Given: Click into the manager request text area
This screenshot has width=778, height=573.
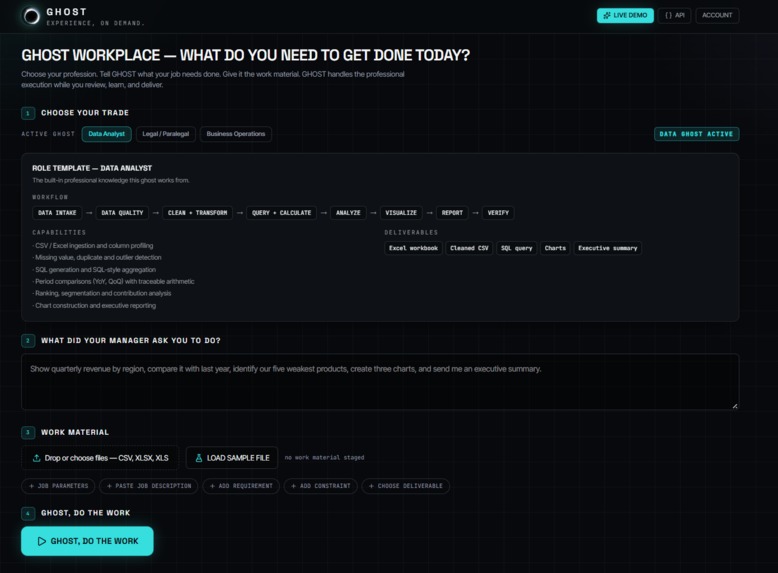Looking at the screenshot, I should point(380,382).
